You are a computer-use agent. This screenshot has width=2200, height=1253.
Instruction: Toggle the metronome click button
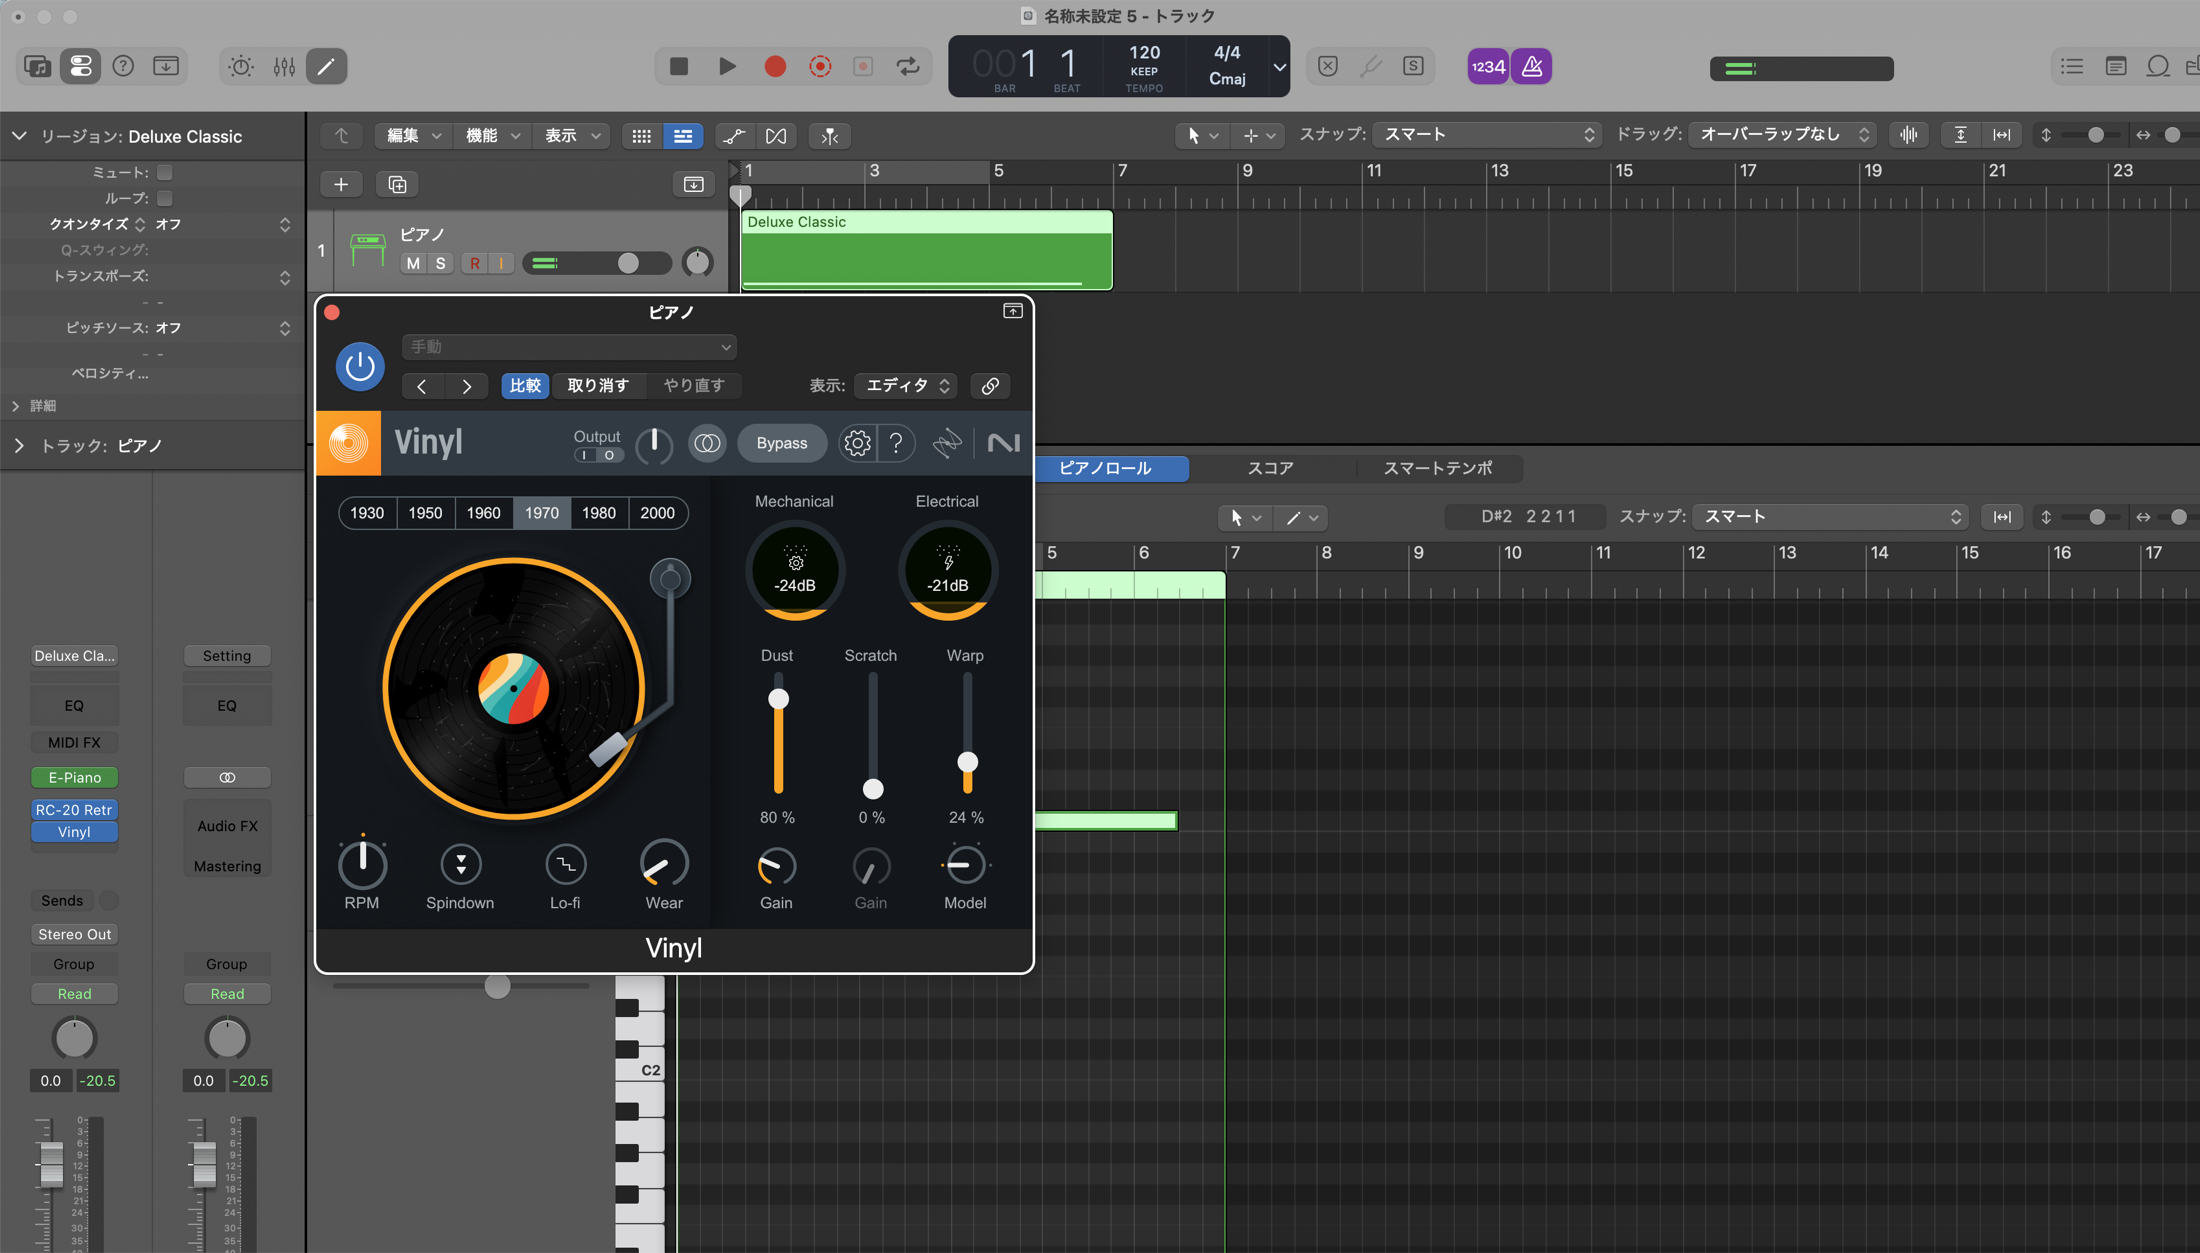click(1532, 67)
